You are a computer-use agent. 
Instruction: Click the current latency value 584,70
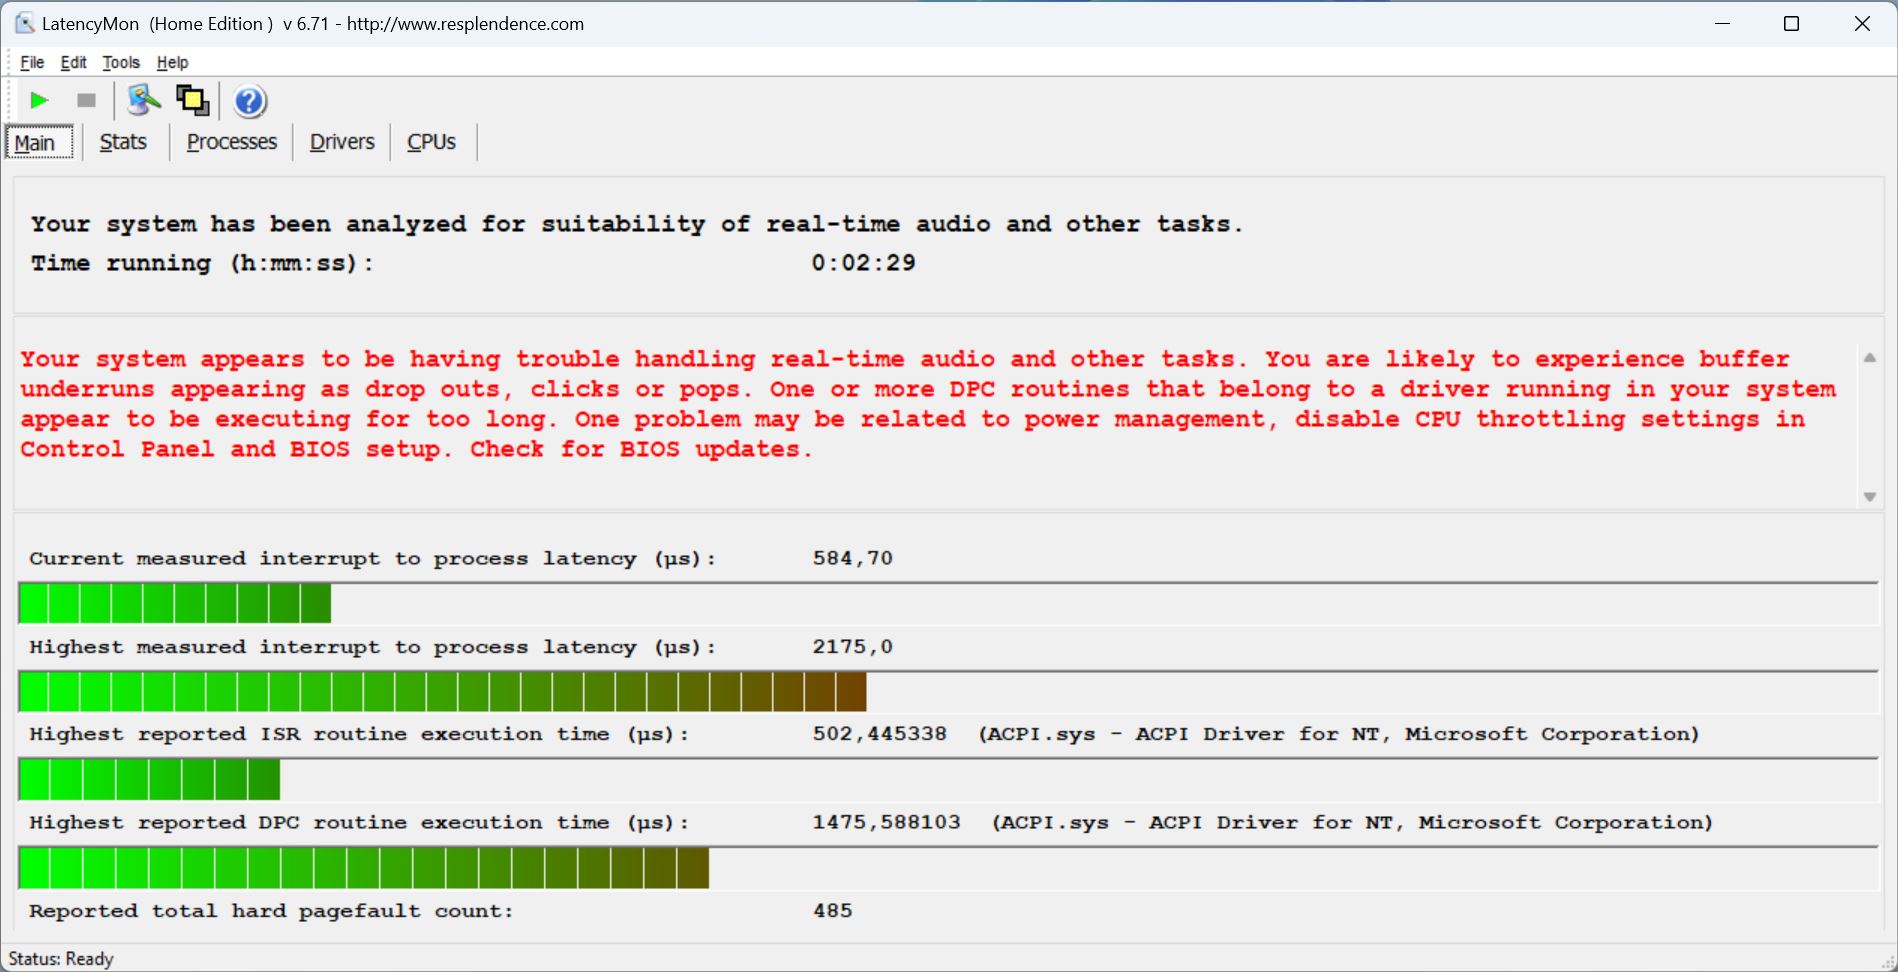[853, 558]
